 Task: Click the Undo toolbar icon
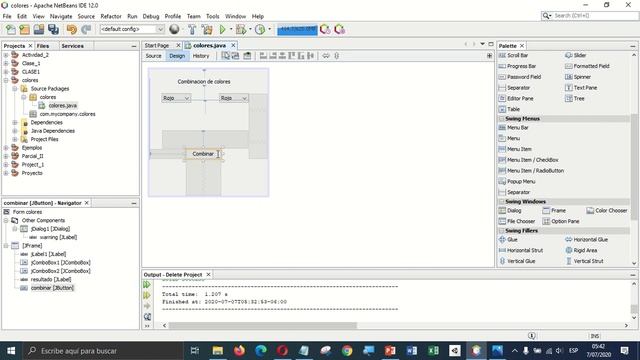click(72, 29)
